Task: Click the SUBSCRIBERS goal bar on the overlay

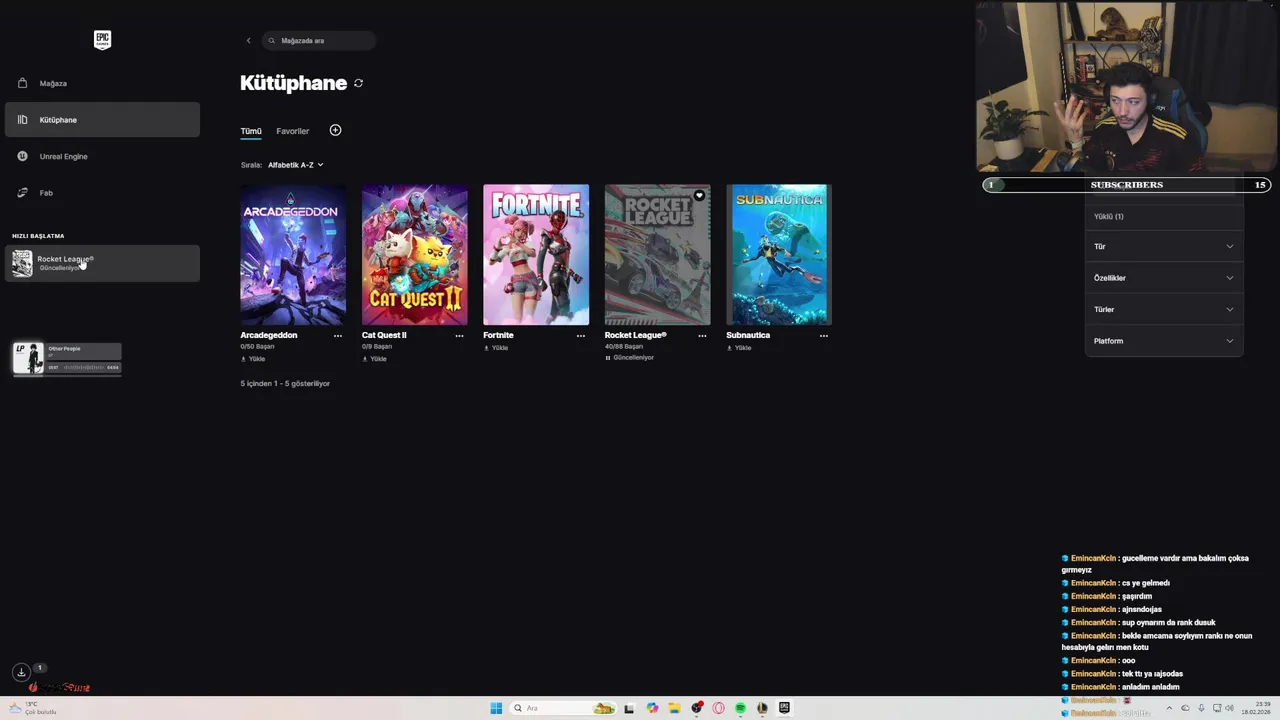Action: pyautogui.click(x=1126, y=185)
